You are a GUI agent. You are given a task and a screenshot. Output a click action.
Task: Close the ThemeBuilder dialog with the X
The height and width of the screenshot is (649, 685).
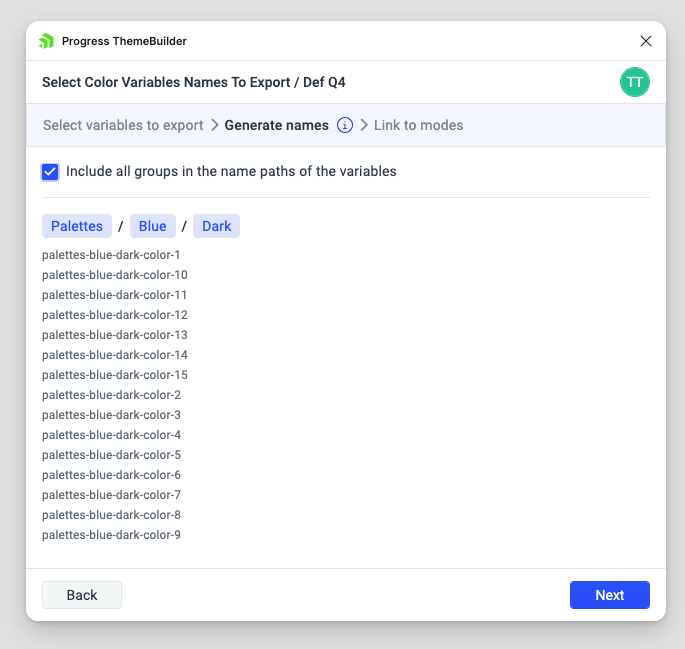(646, 41)
